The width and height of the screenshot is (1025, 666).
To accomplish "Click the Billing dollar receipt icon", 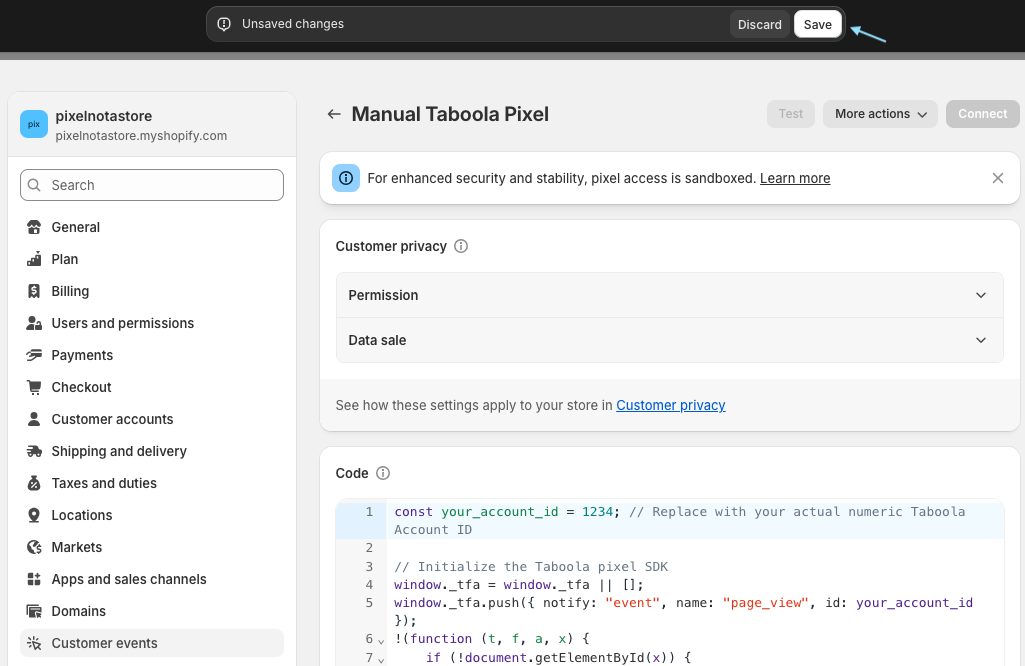I will tap(34, 291).
